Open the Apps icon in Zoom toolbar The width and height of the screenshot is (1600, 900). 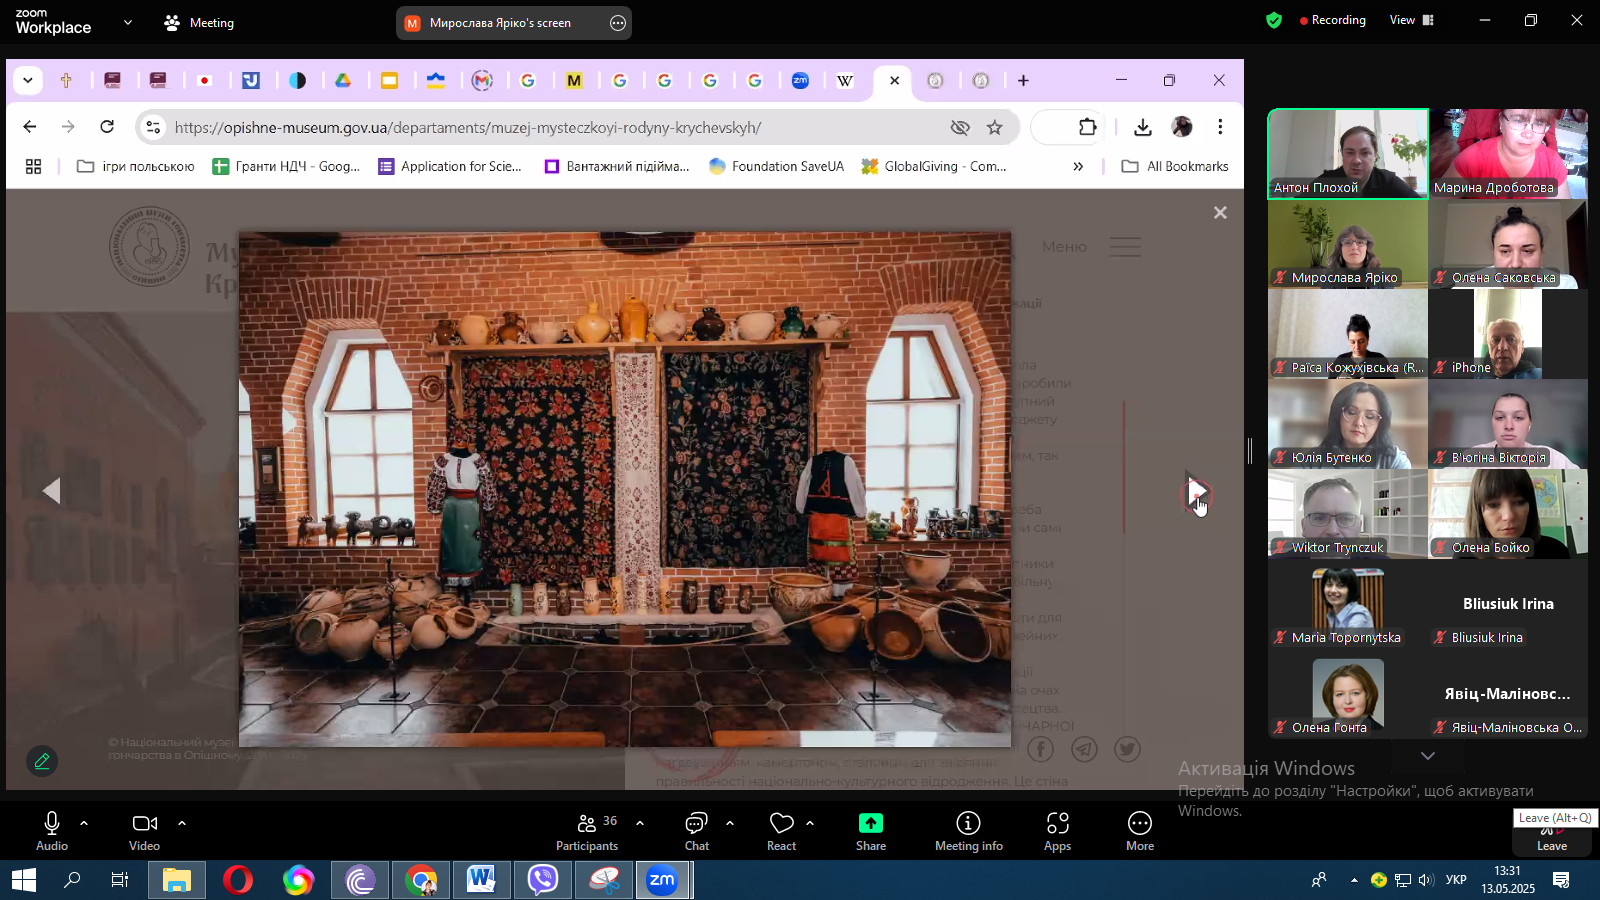click(1057, 830)
